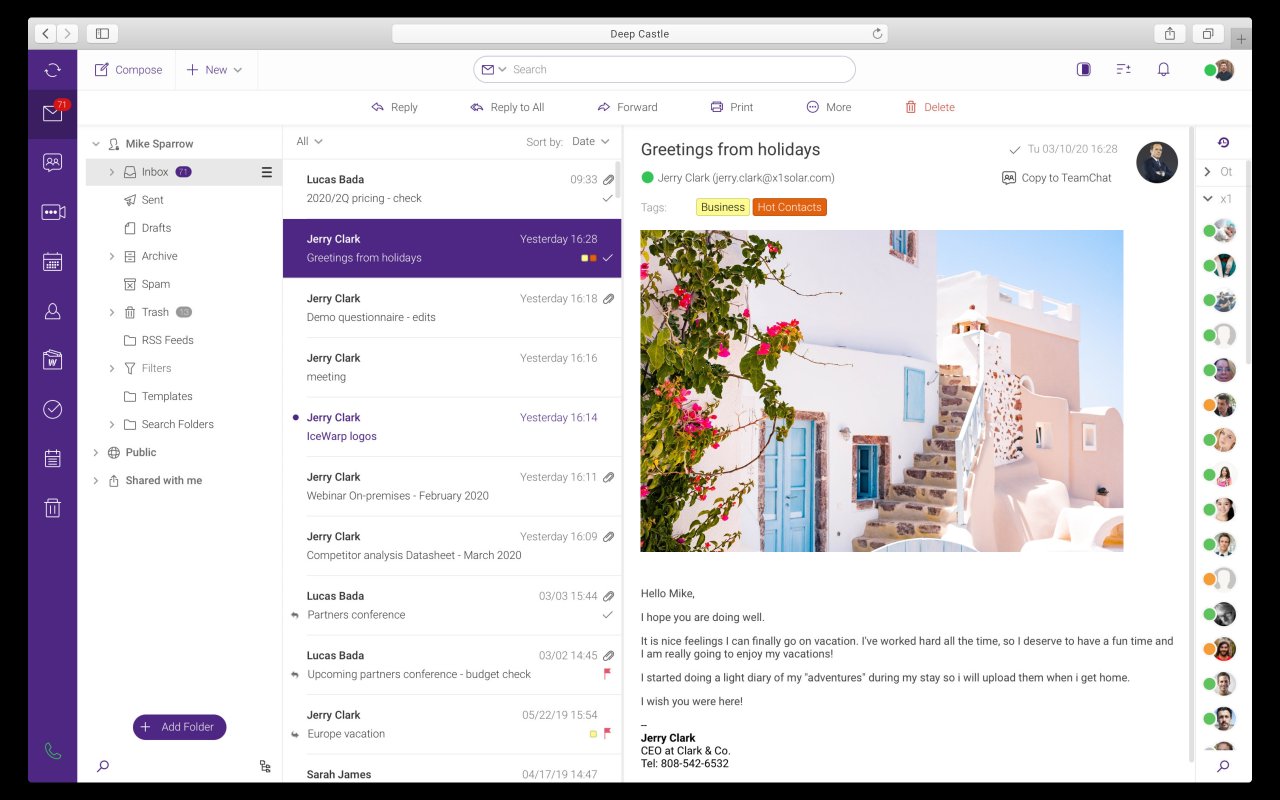Expand Shared with me tree

point(96,480)
